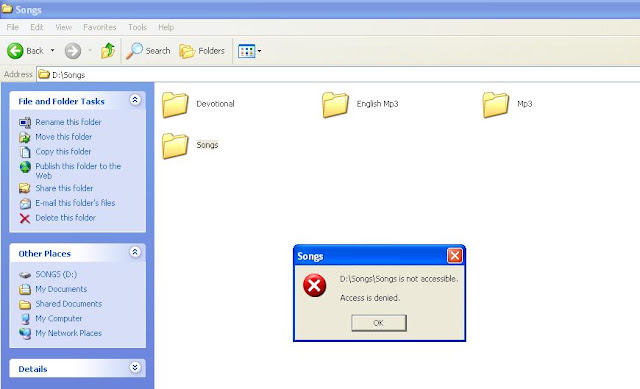Click OK in the Songs error dialog
This screenshot has height=389, width=640.
[379, 323]
